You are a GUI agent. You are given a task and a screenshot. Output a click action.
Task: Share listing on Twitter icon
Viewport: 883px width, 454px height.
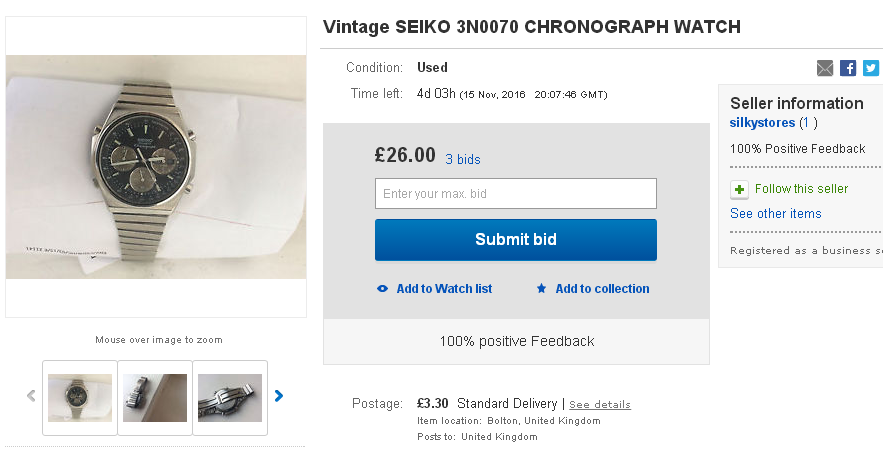coord(871,68)
